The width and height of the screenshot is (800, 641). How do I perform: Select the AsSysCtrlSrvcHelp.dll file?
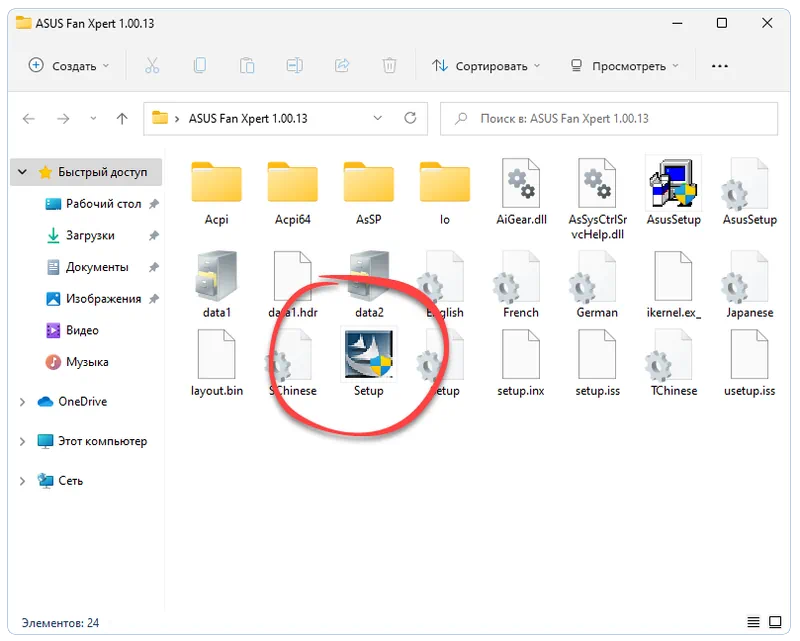coord(597,199)
